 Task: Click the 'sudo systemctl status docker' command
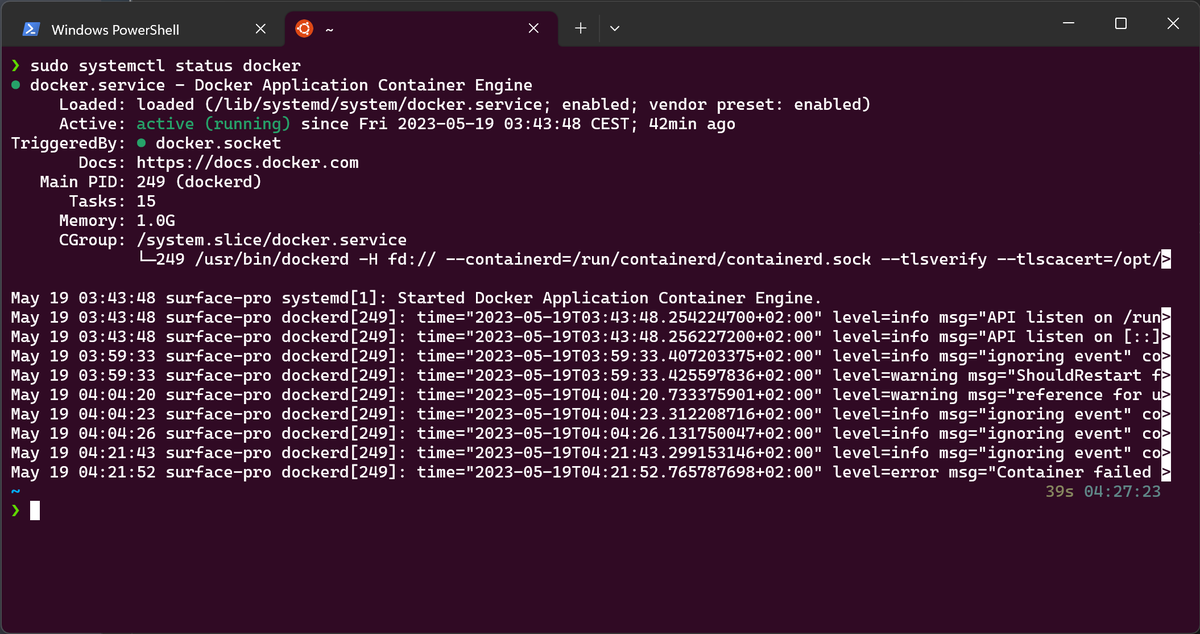(x=165, y=66)
